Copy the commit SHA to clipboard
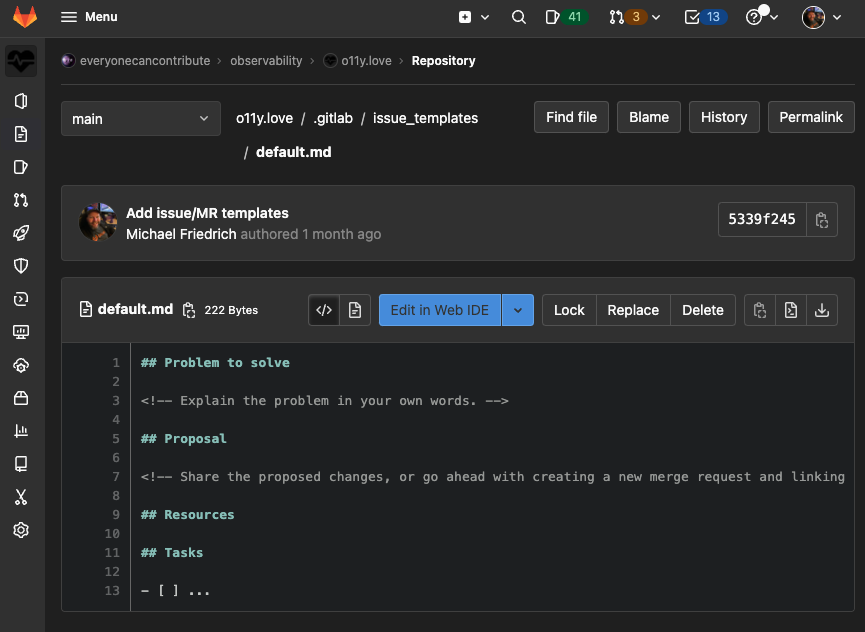Screen dimensions: 865x632 pyautogui.click(x=822, y=219)
